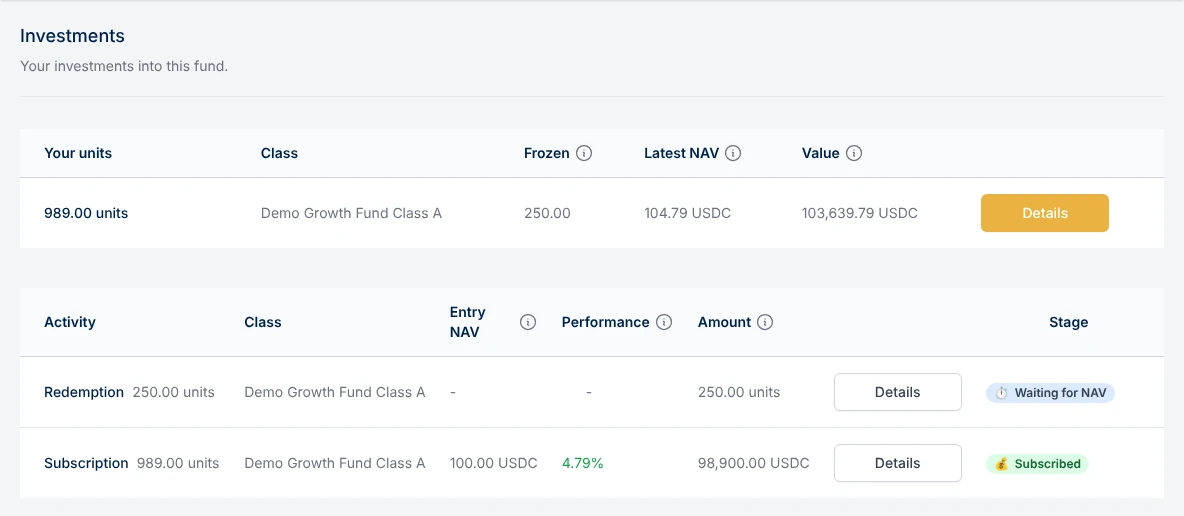
Task: Click the Value column header label
Action: tap(821, 153)
